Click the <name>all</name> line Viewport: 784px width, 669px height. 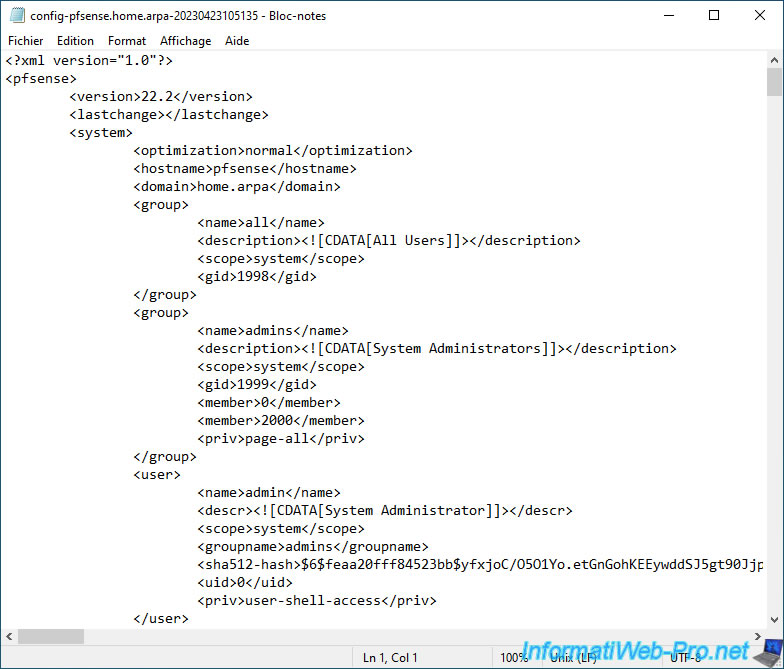pyautogui.click(x=261, y=222)
